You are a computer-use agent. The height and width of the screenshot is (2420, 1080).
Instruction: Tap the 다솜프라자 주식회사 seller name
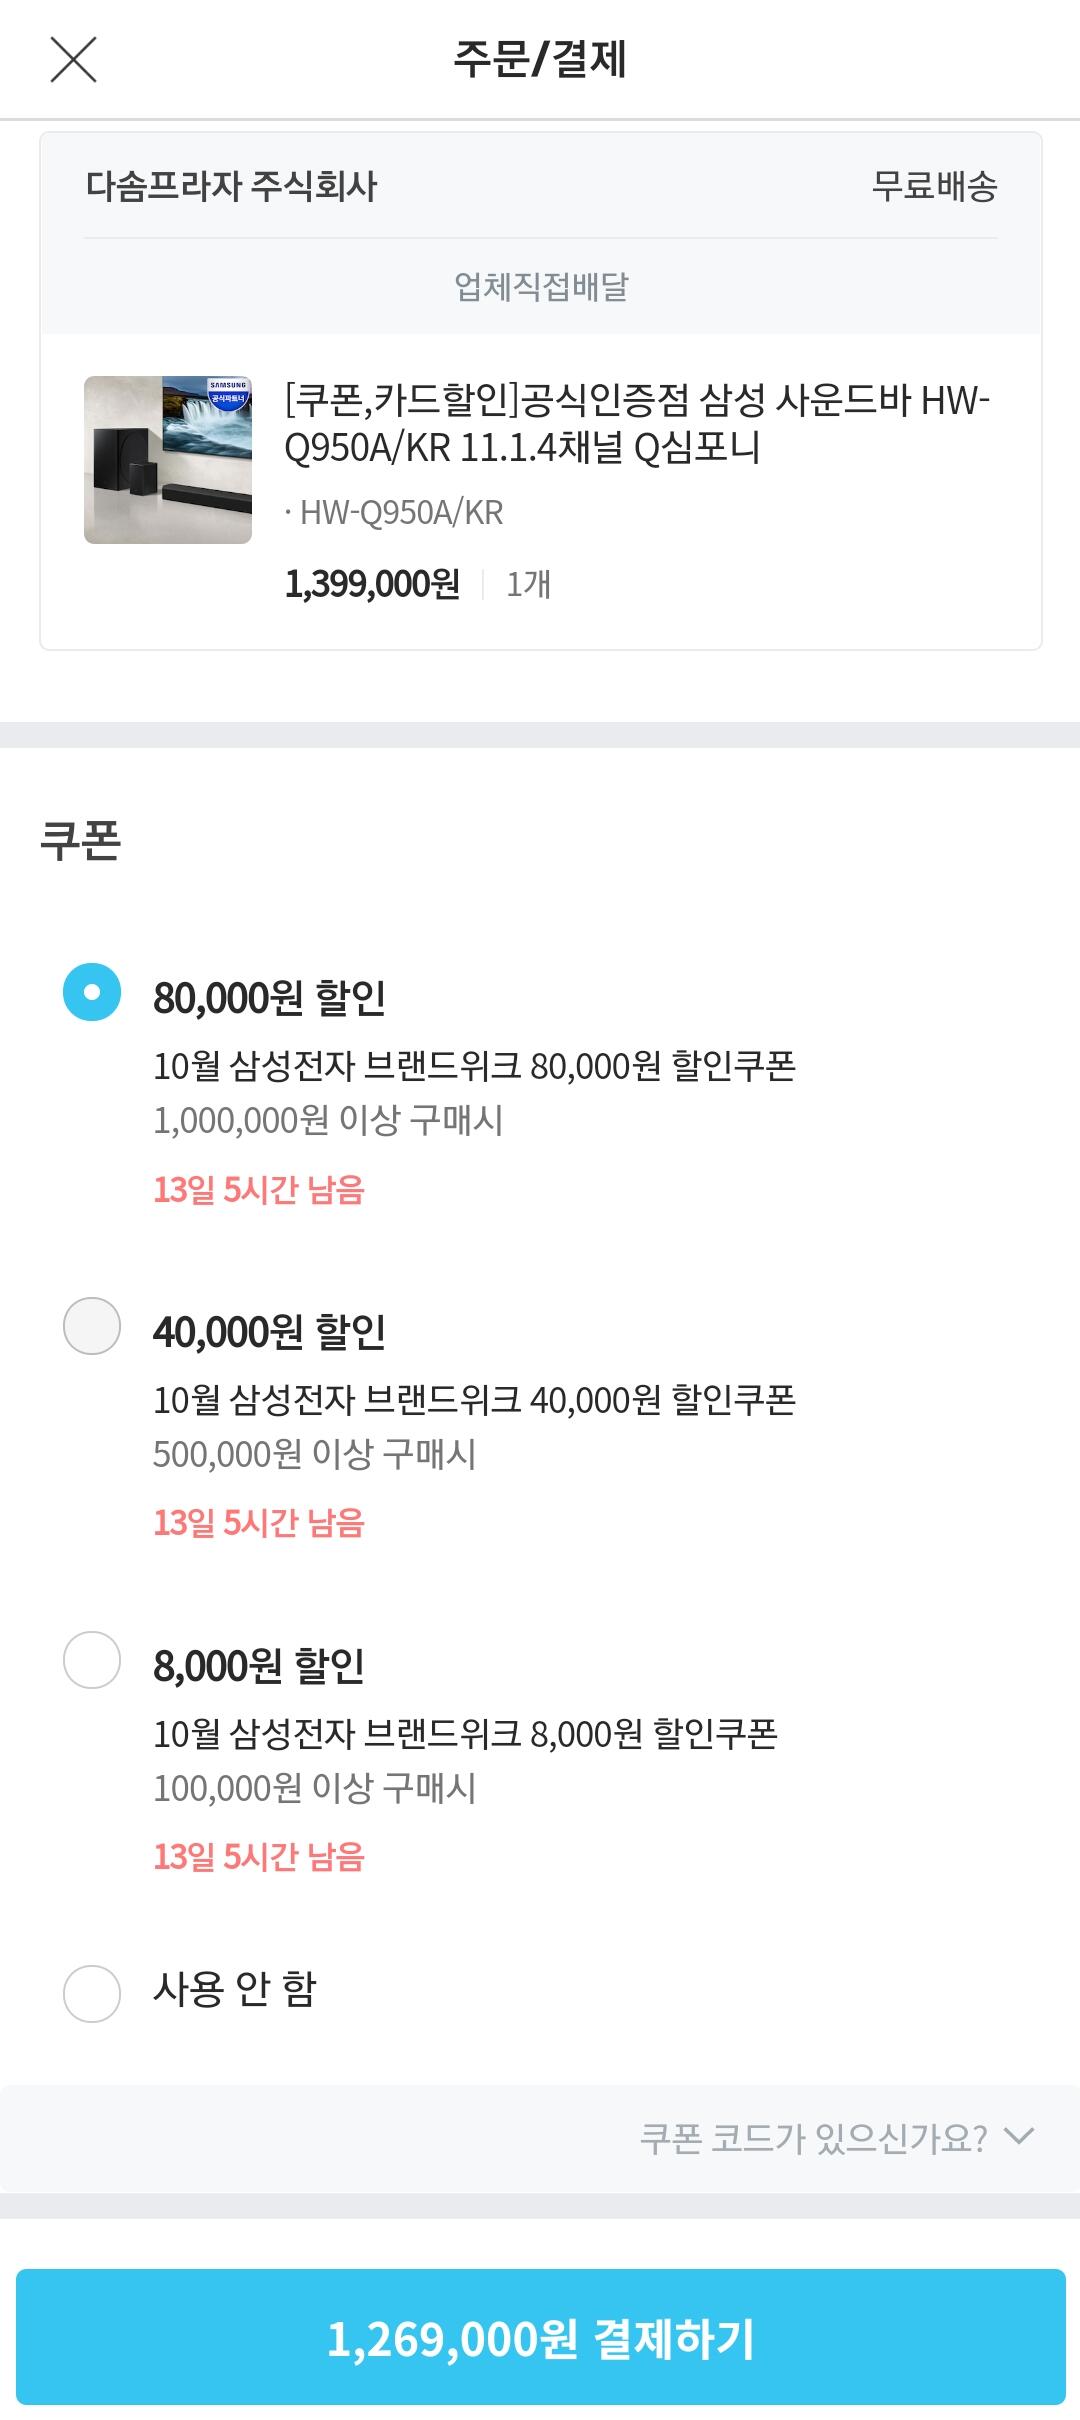(232, 186)
